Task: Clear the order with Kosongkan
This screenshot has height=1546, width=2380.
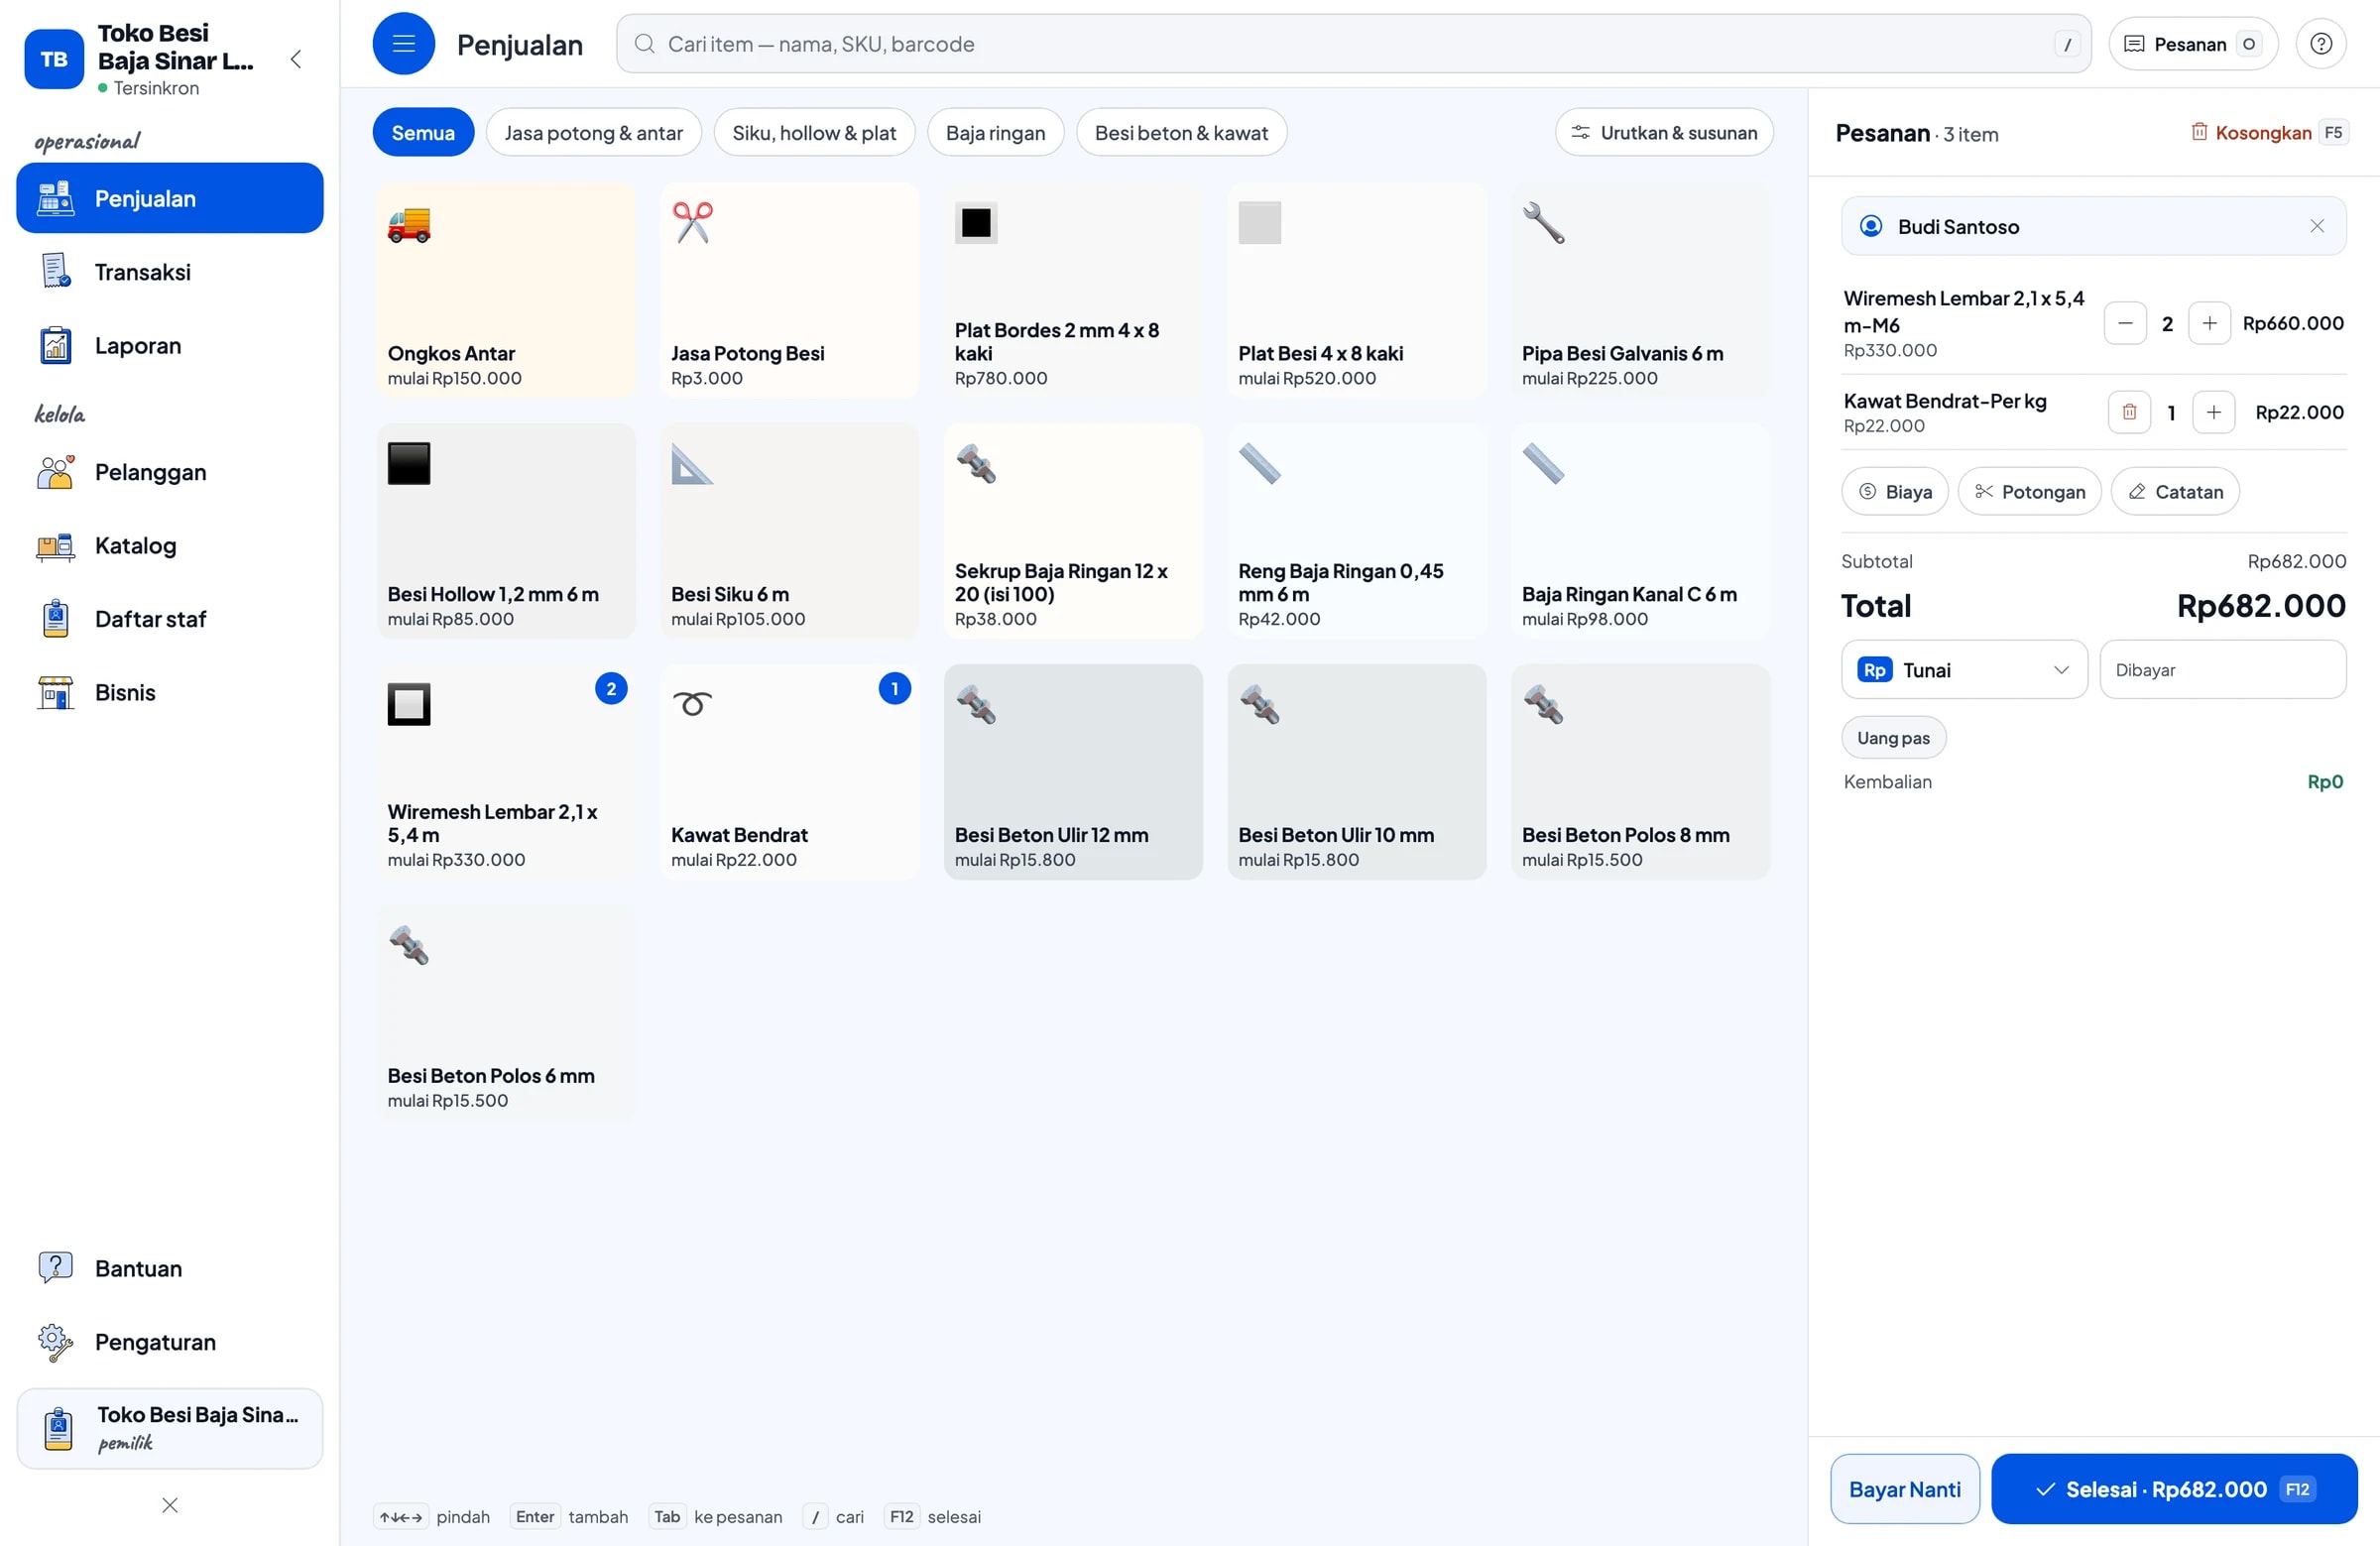Action: (x=2268, y=132)
